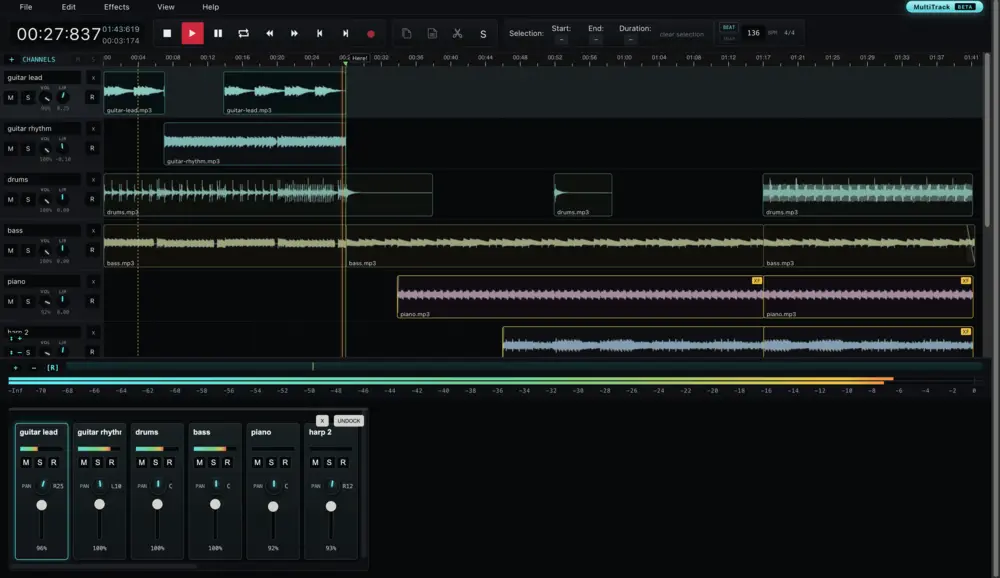Click the selection Start value field
1000x578 pixels.
561,40
